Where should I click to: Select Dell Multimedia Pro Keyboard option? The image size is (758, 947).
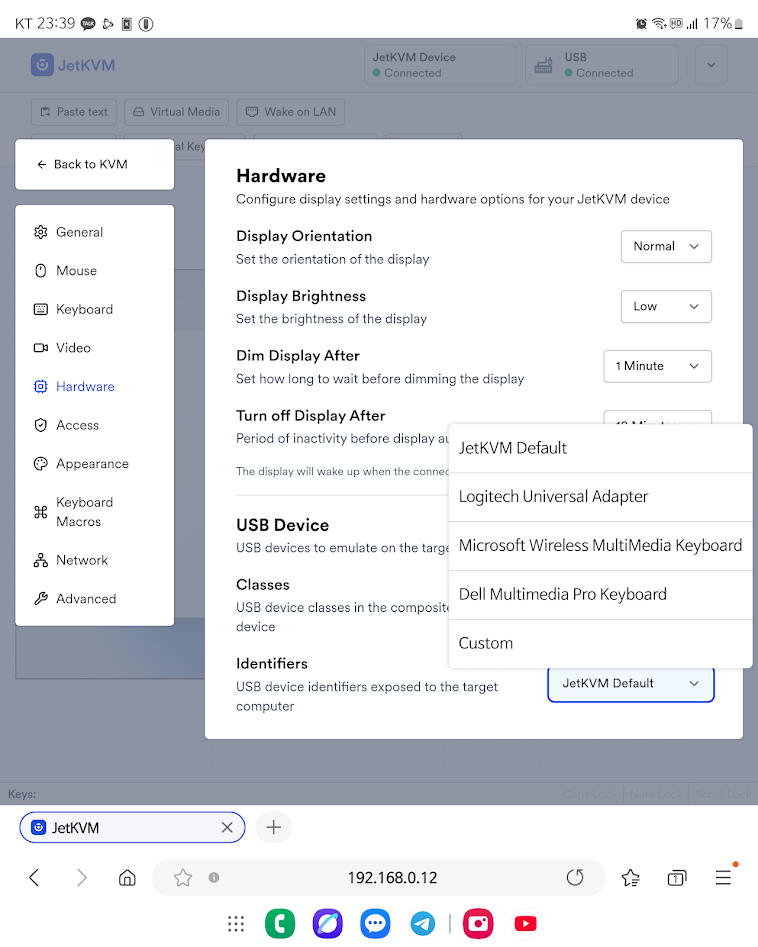[600, 595]
